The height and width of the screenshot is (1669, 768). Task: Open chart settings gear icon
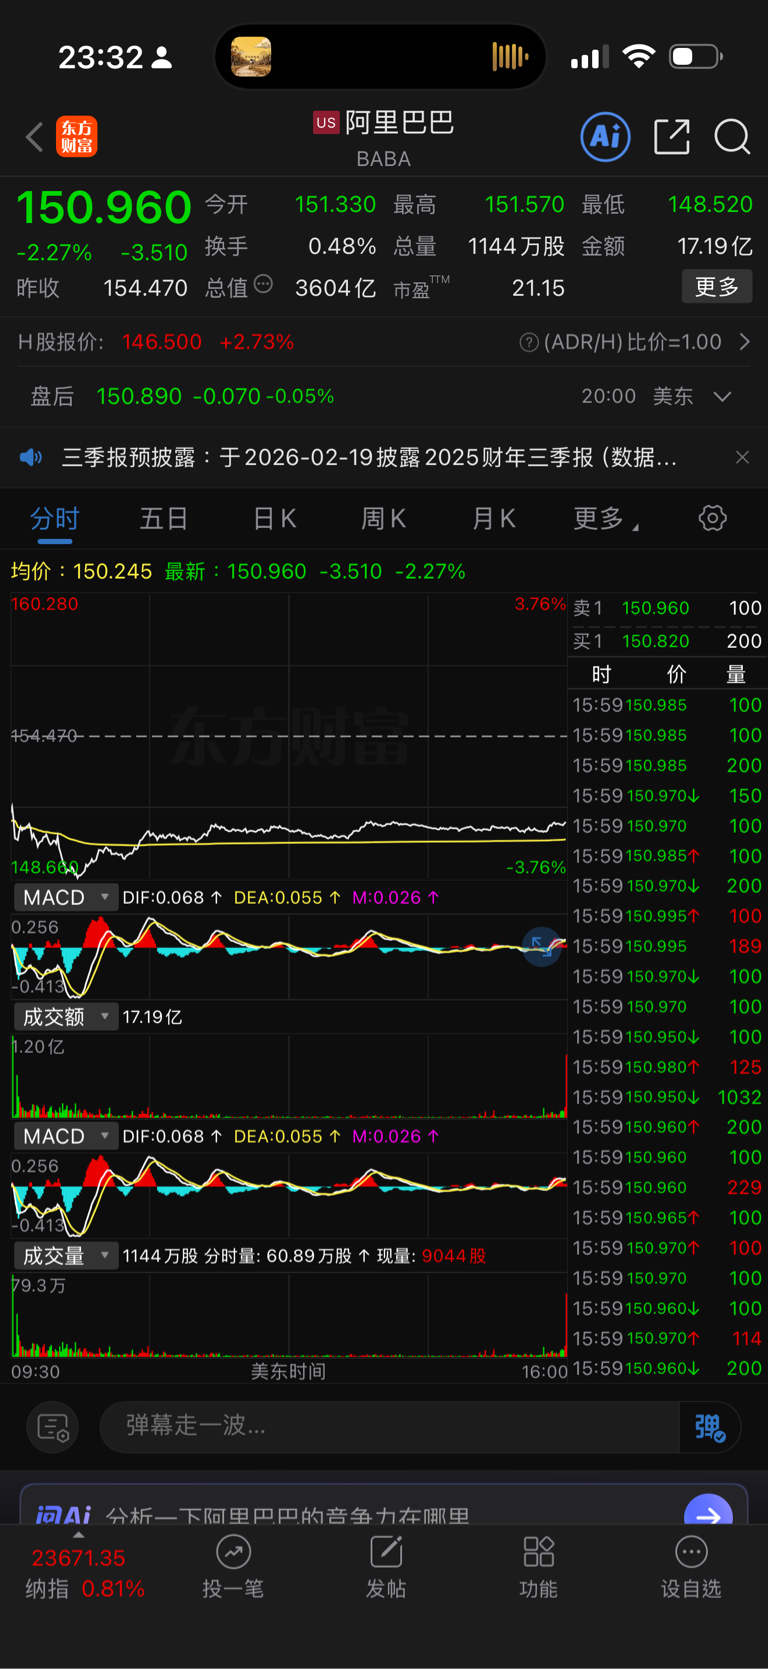point(713,518)
